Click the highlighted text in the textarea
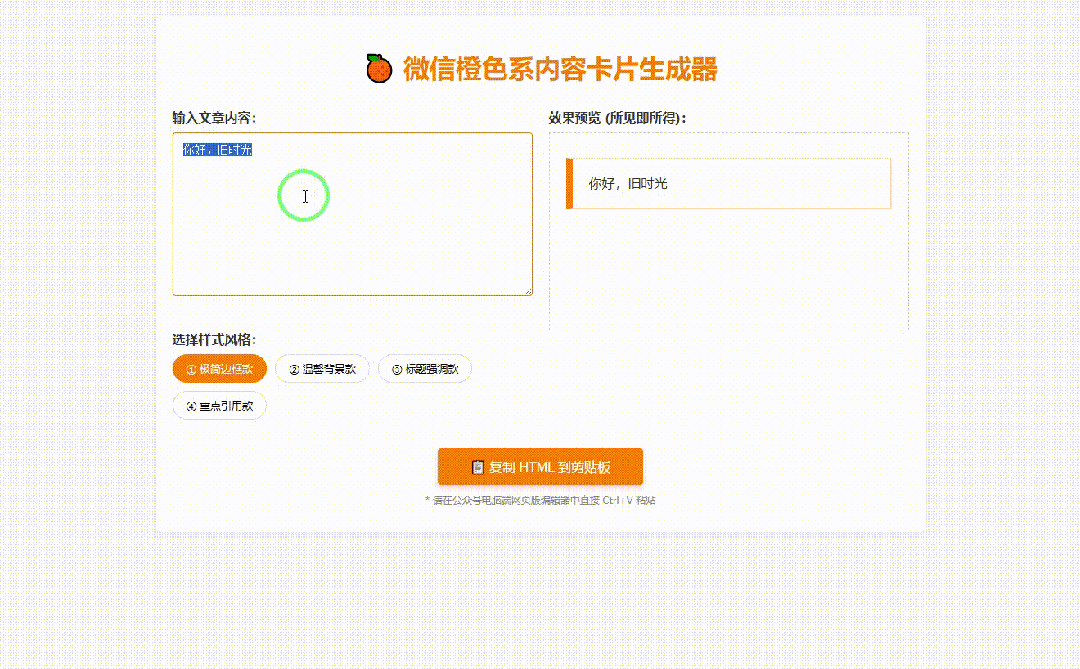 (x=217, y=150)
